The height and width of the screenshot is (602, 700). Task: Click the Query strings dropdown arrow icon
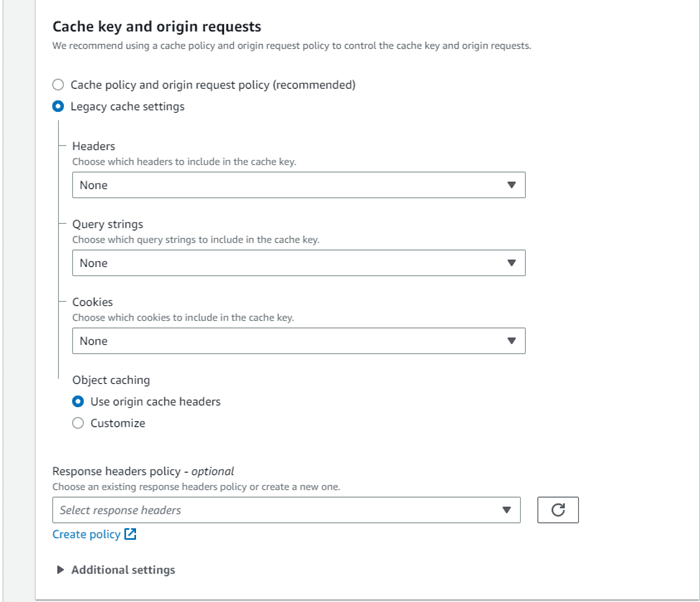coord(511,263)
